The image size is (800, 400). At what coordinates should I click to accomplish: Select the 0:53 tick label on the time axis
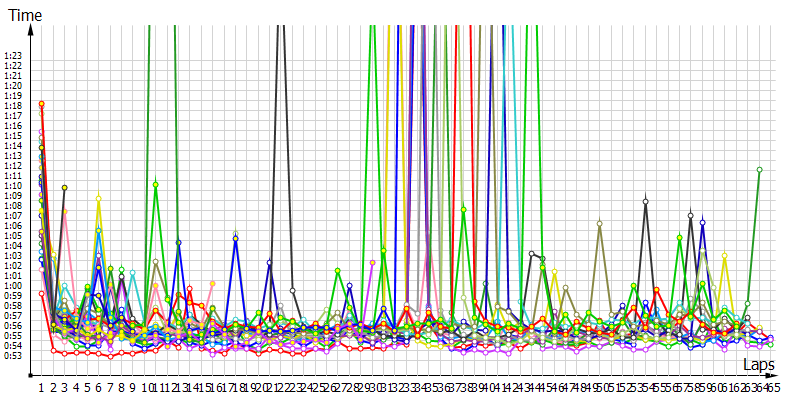(13, 355)
